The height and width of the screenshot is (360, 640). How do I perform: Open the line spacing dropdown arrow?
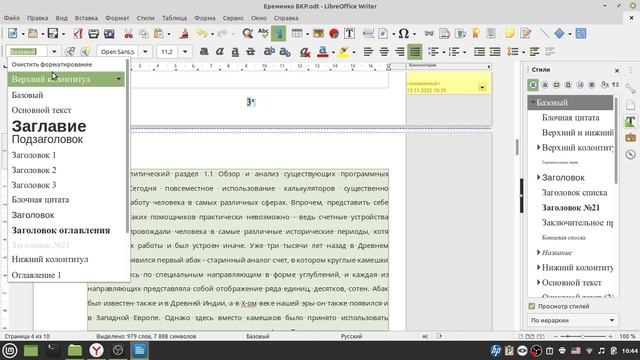point(523,52)
